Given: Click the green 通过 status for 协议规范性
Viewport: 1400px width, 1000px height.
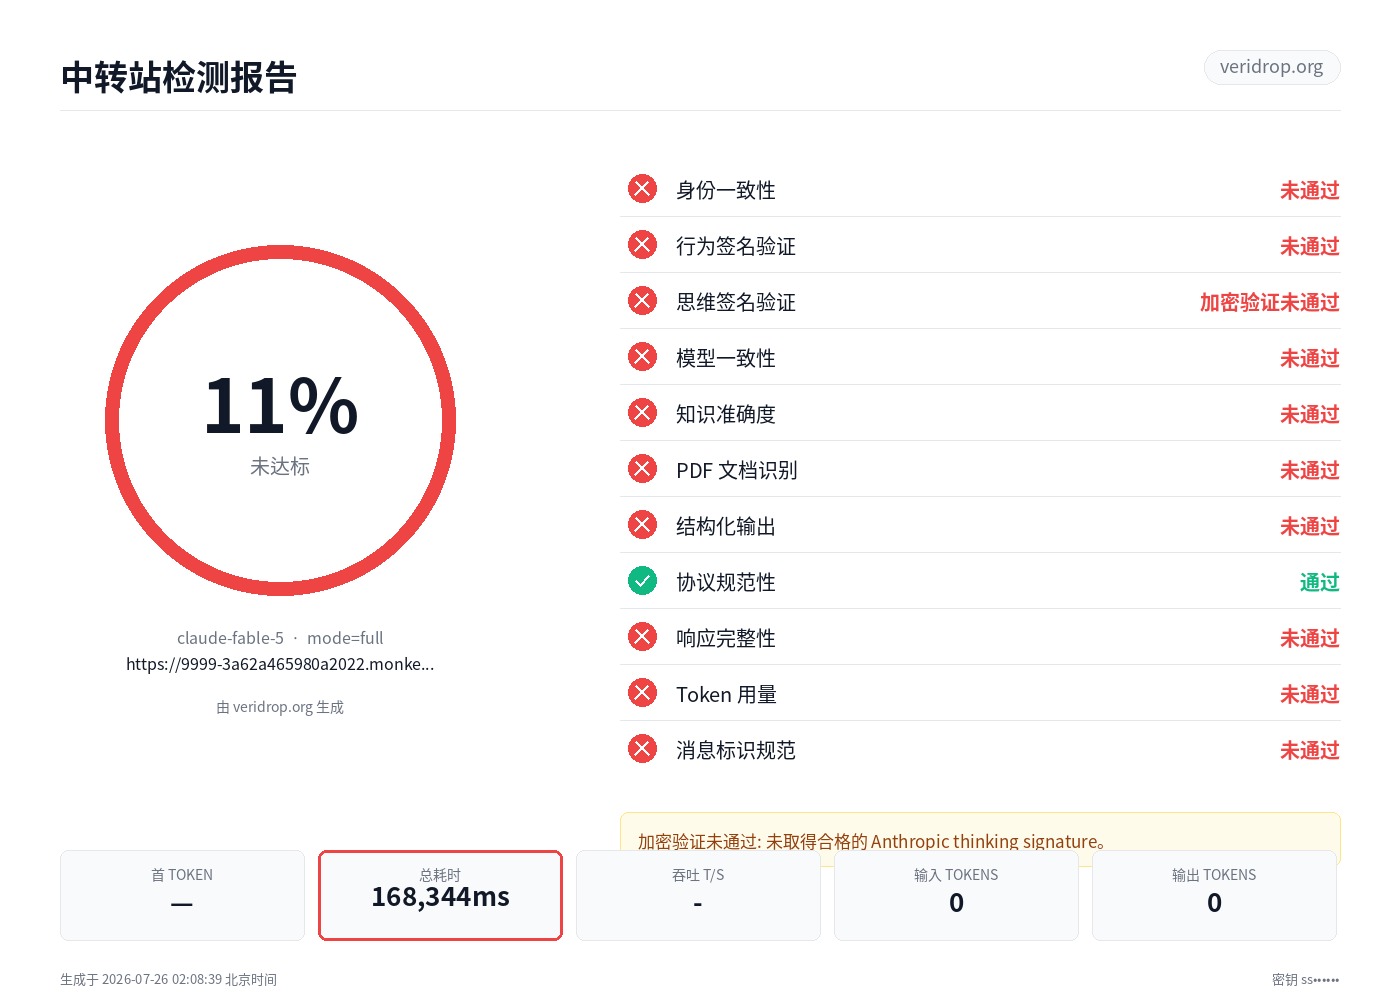Looking at the screenshot, I should point(1319,582).
